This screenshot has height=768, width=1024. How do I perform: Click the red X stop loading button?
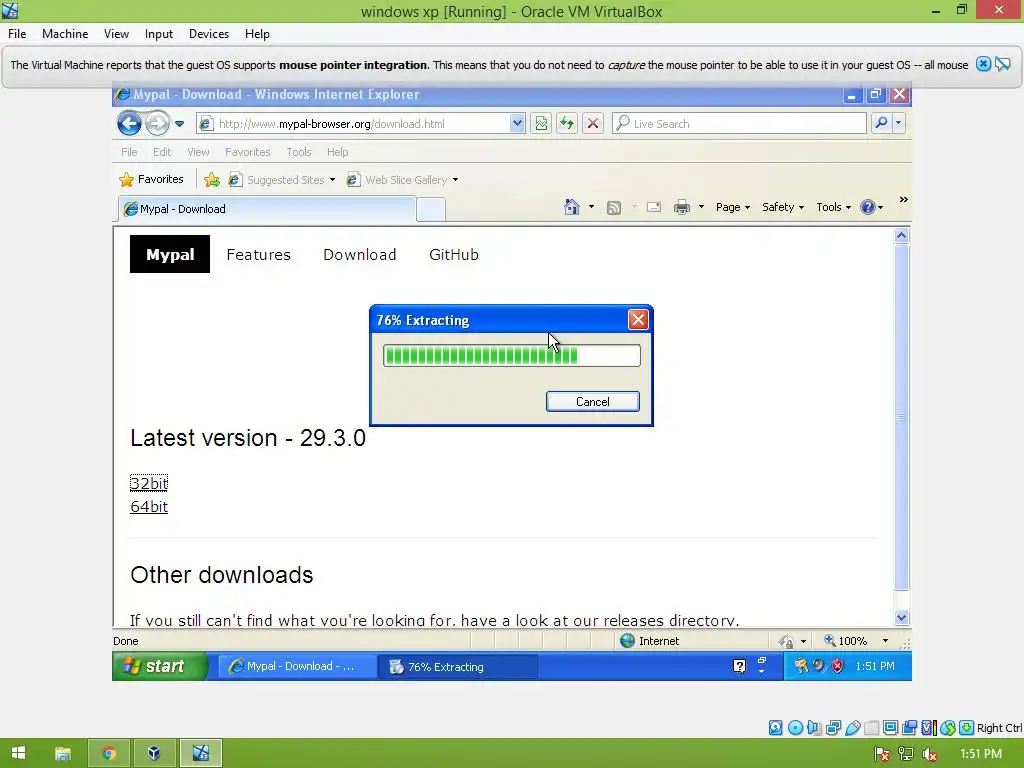point(592,123)
